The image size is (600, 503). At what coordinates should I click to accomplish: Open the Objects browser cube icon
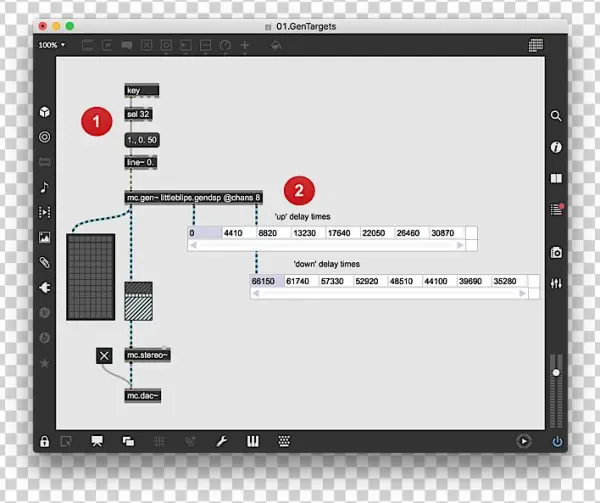click(45, 113)
